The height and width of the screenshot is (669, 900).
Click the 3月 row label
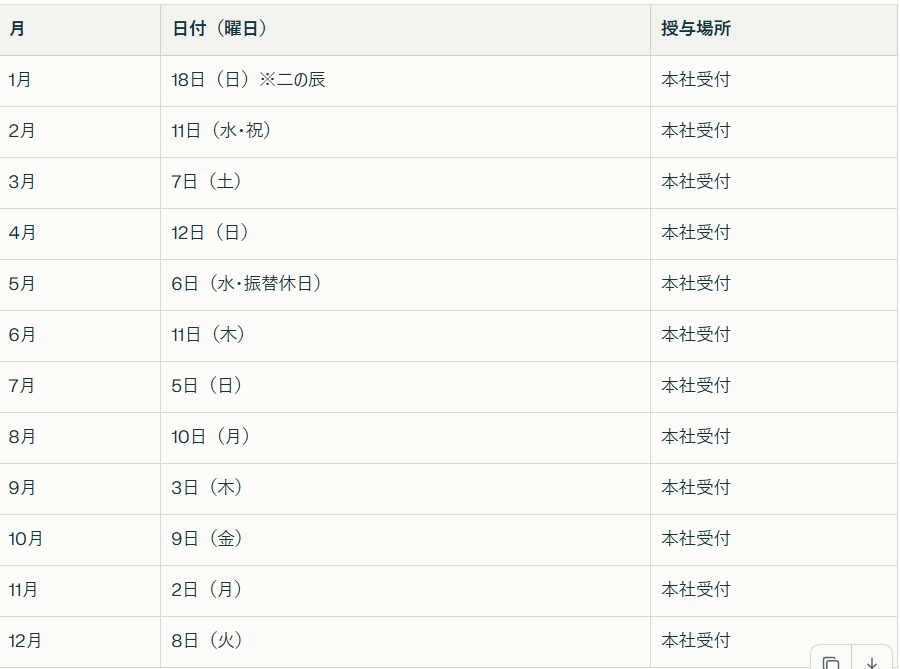coord(21,182)
